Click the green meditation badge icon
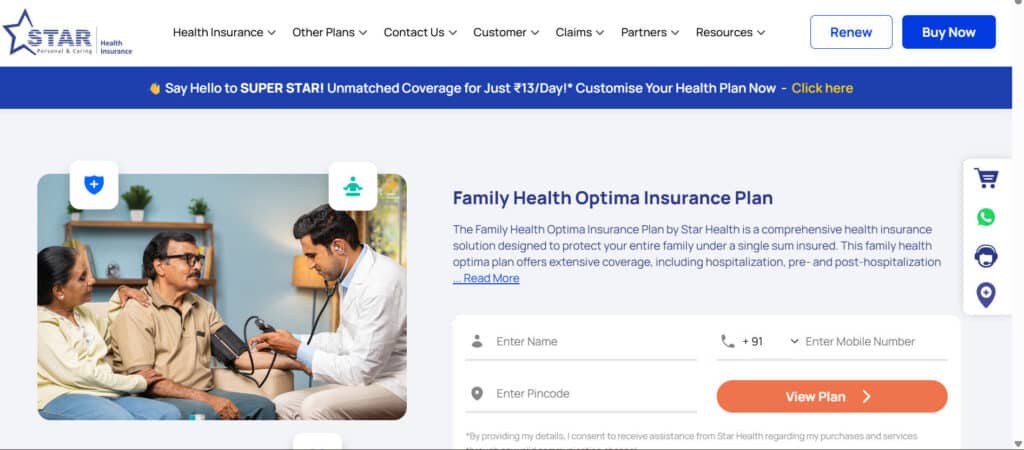1024x450 pixels. 353,186
